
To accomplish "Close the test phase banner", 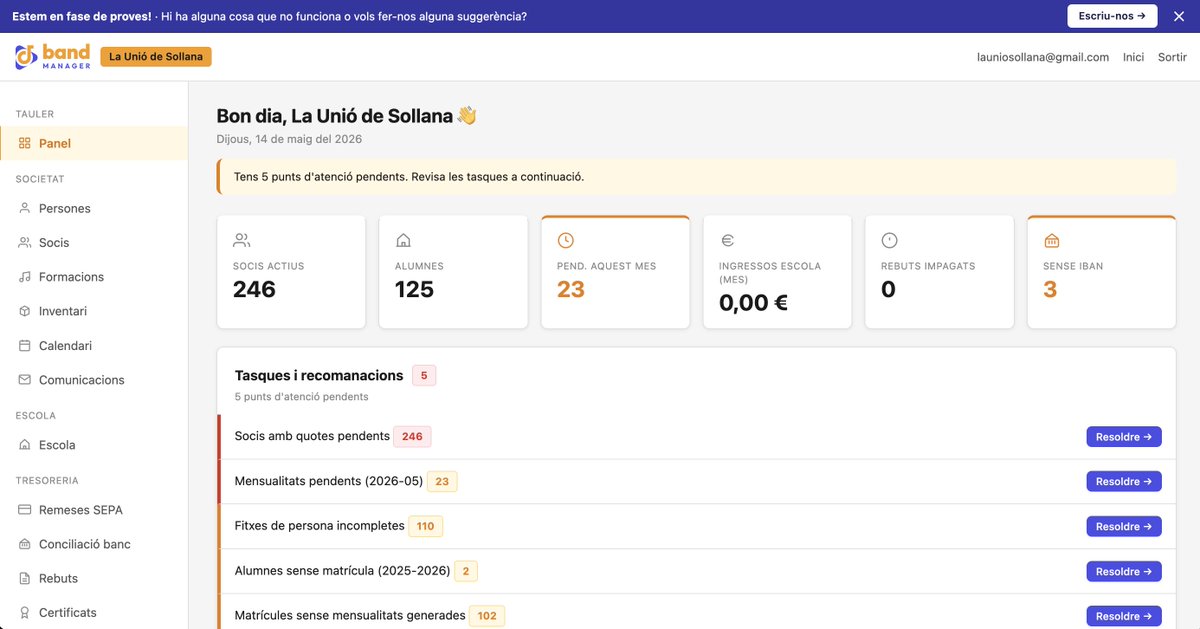I will (x=1178, y=16).
